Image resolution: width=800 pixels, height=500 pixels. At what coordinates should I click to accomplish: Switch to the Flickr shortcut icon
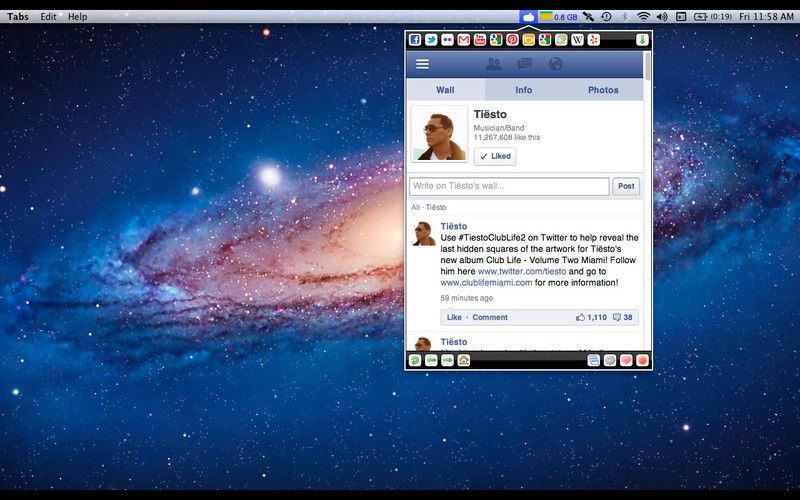pos(447,40)
